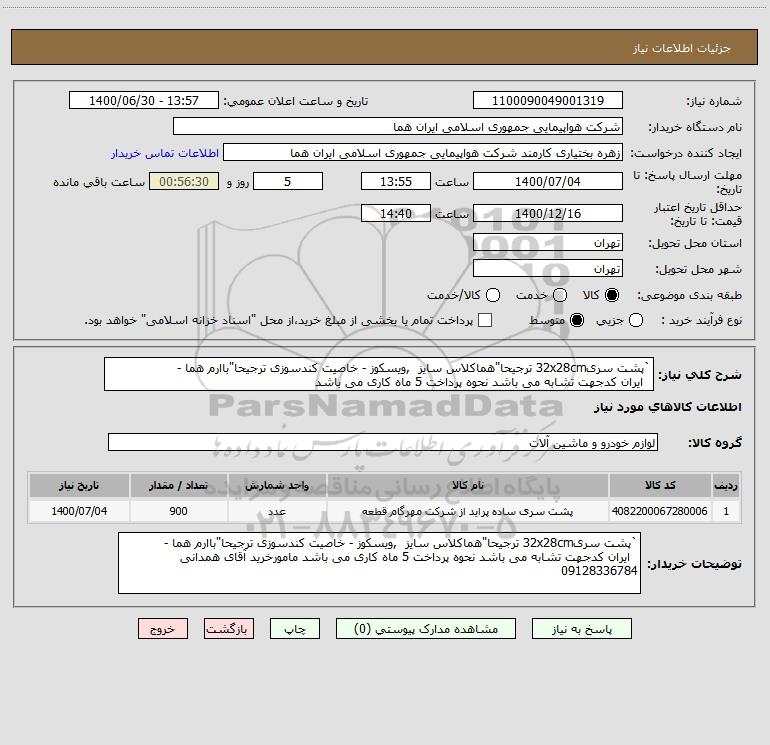Image resolution: width=770 pixels, height=745 pixels.
Task: Click the delivery province field تهران
Action: click(x=548, y=243)
